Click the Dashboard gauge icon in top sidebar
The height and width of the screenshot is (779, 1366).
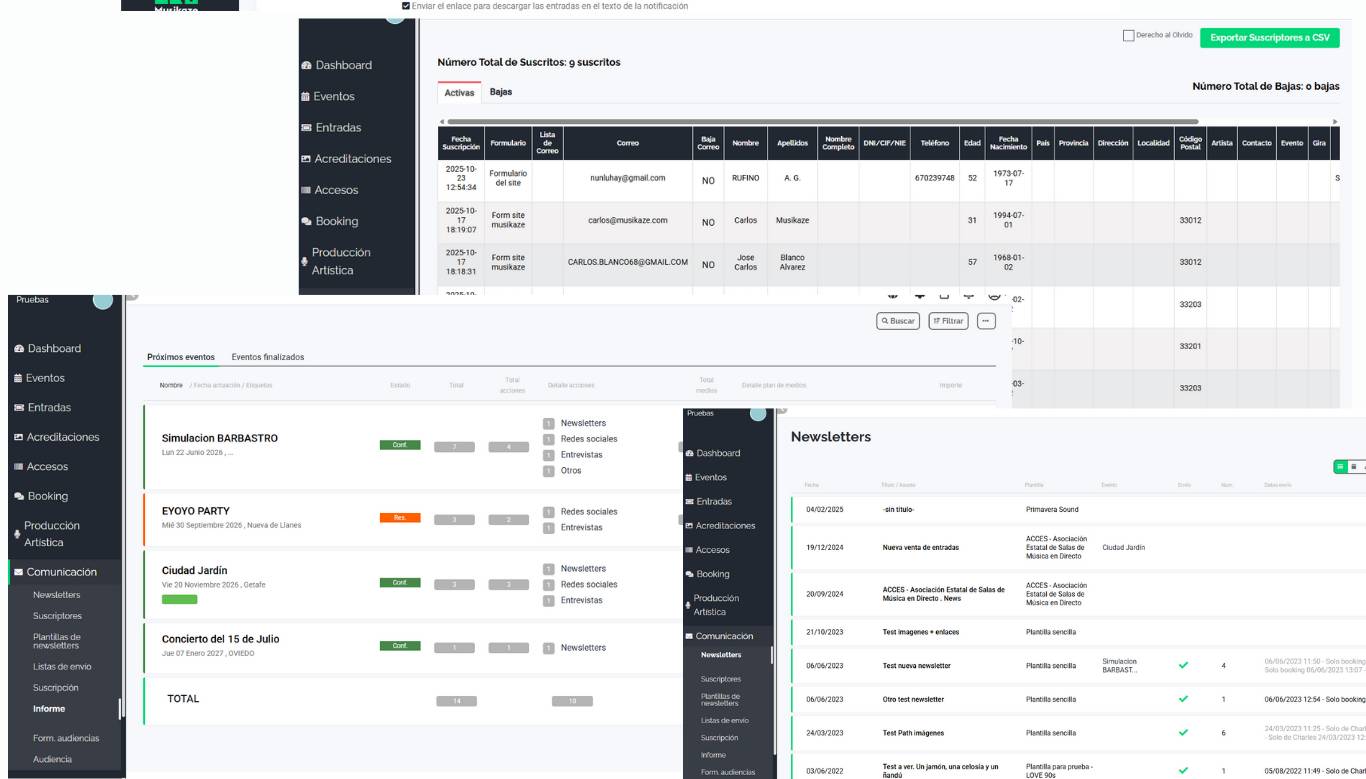click(306, 66)
